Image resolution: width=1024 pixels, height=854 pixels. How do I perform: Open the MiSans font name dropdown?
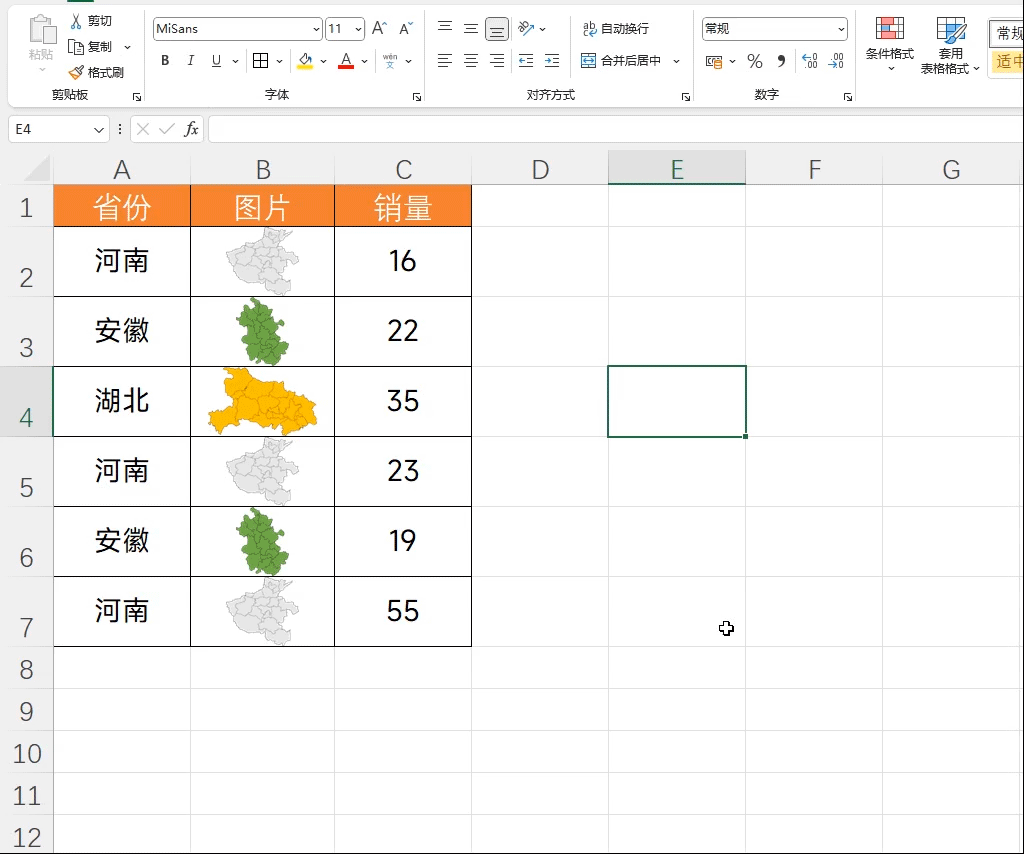coord(317,29)
